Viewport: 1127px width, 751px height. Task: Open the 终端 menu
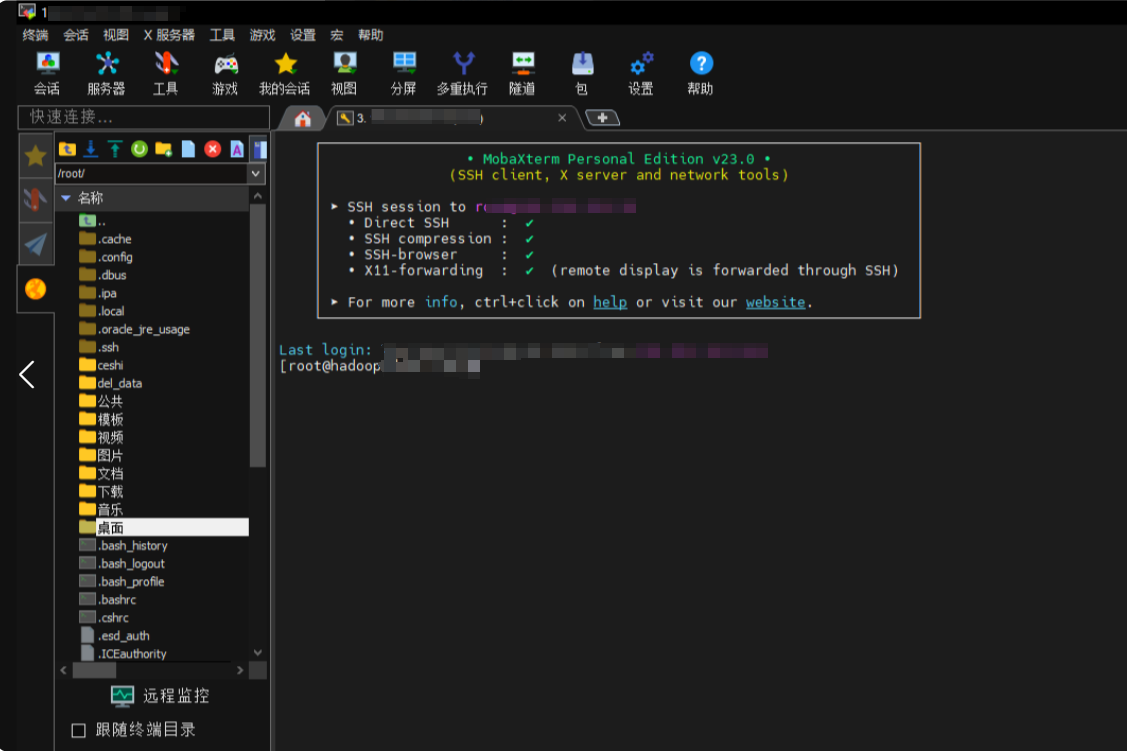pos(35,34)
